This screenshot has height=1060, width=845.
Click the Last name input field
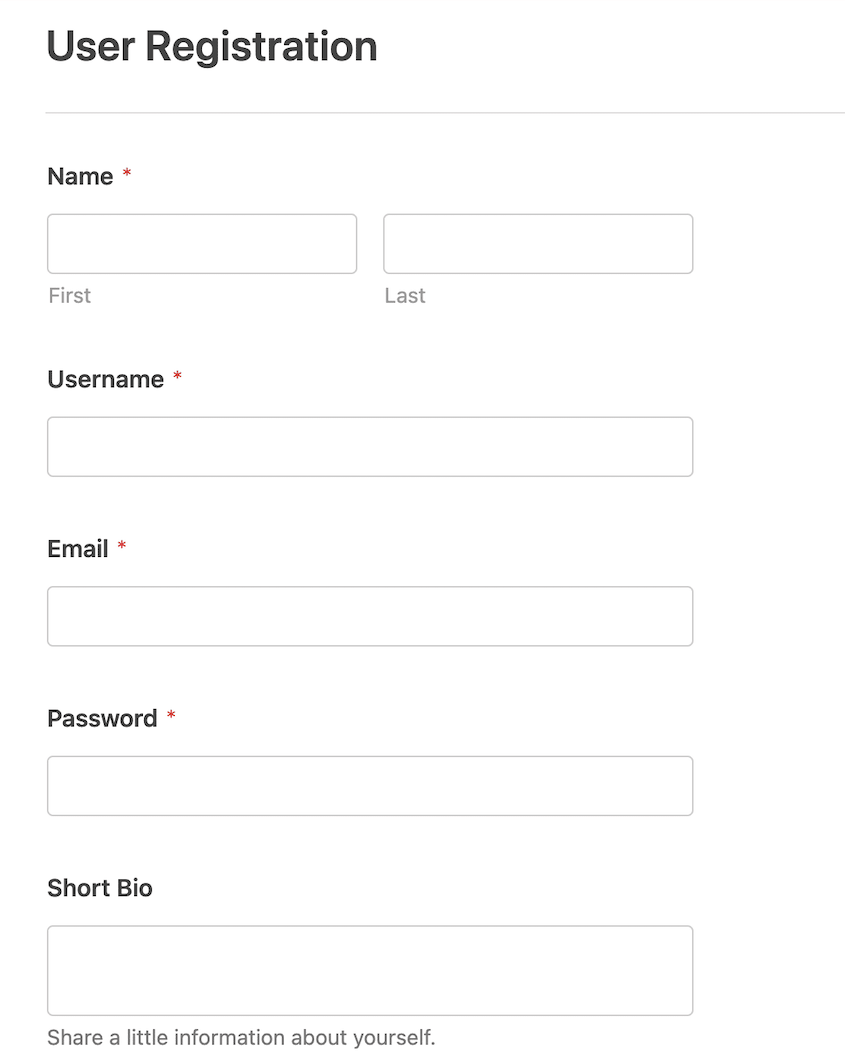point(537,243)
